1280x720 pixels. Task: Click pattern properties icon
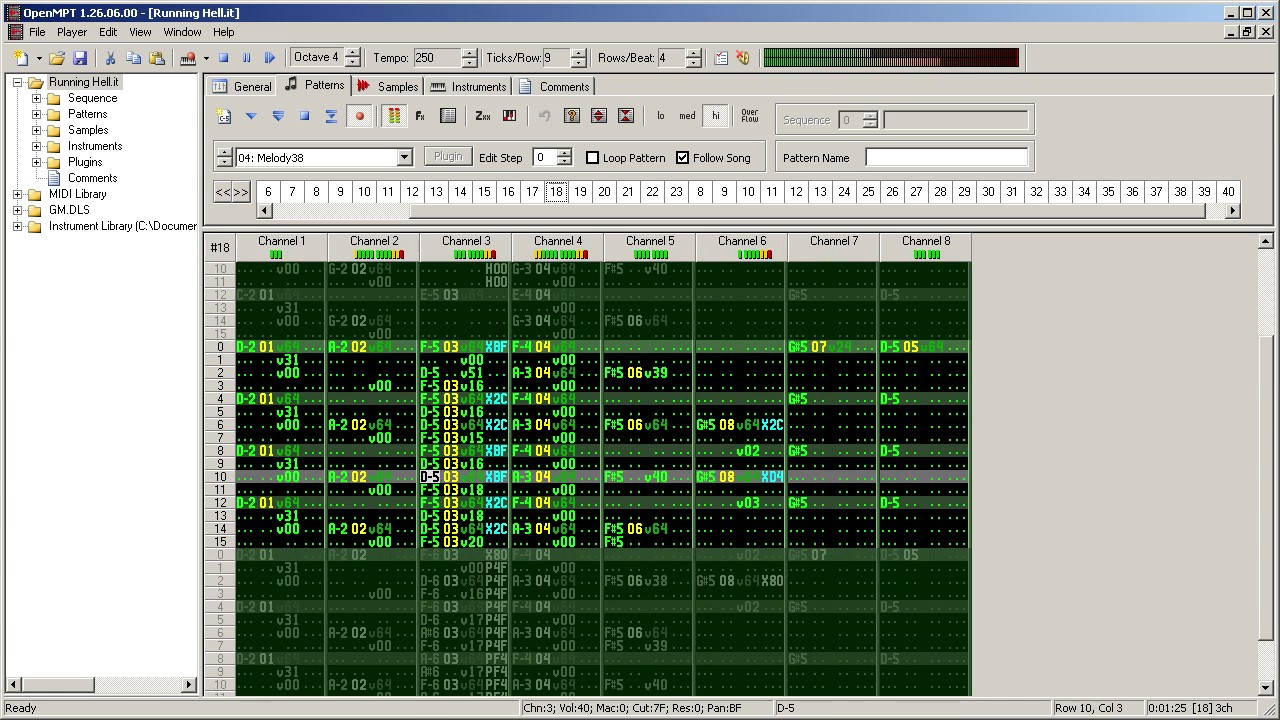(x=448, y=116)
